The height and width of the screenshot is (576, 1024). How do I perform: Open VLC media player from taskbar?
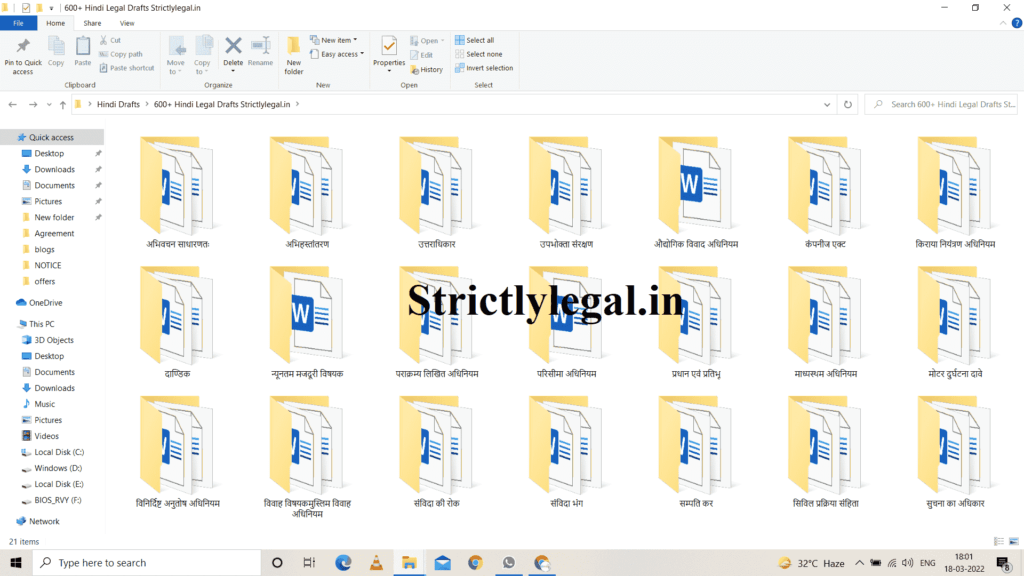tap(375, 563)
